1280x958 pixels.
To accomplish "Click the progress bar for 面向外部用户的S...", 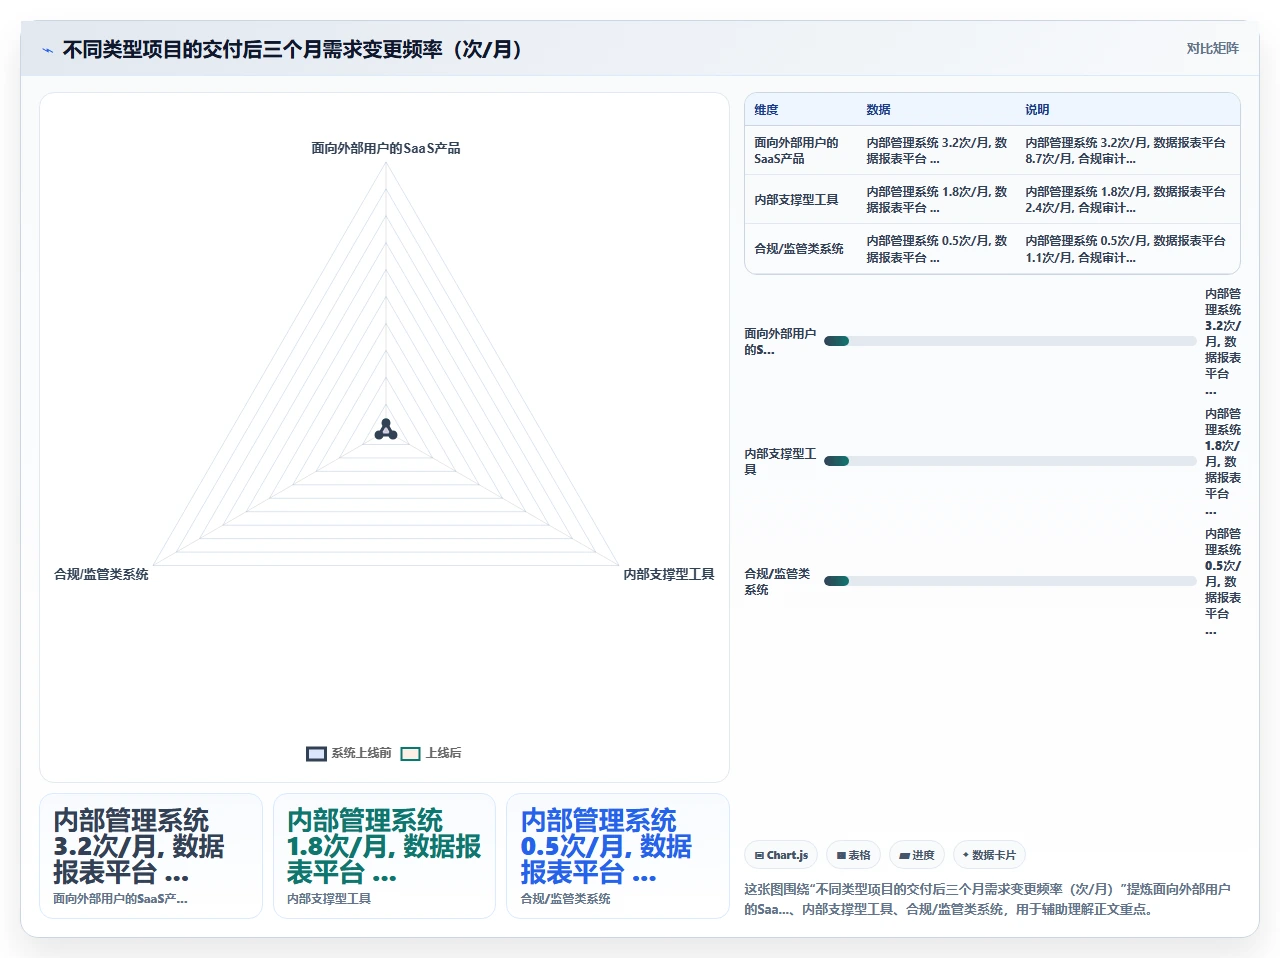I will pyautogui.click(x=1010, y=341).
